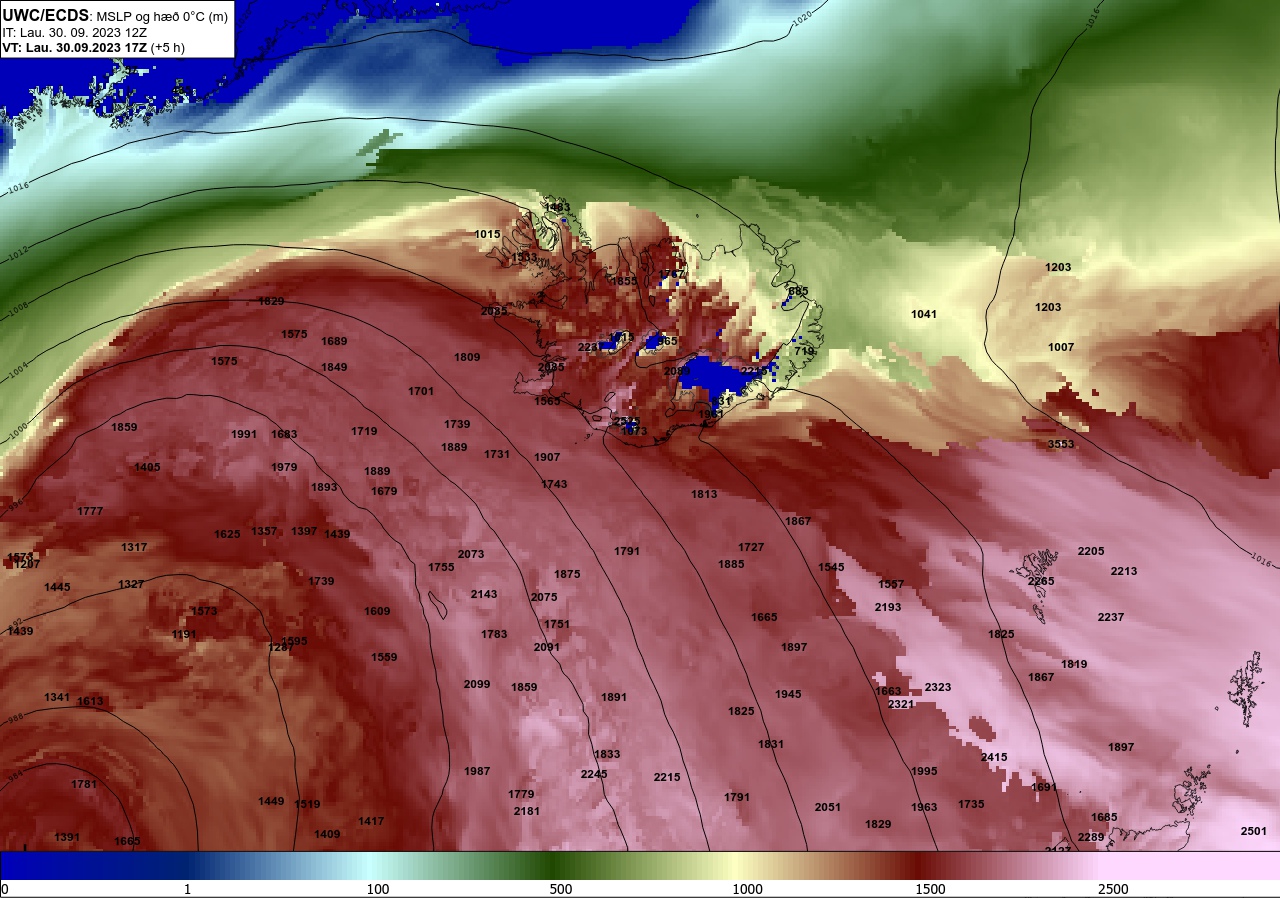1280x898 pixels.
Task: Click the map value "1317"
Action: [134, 547]
